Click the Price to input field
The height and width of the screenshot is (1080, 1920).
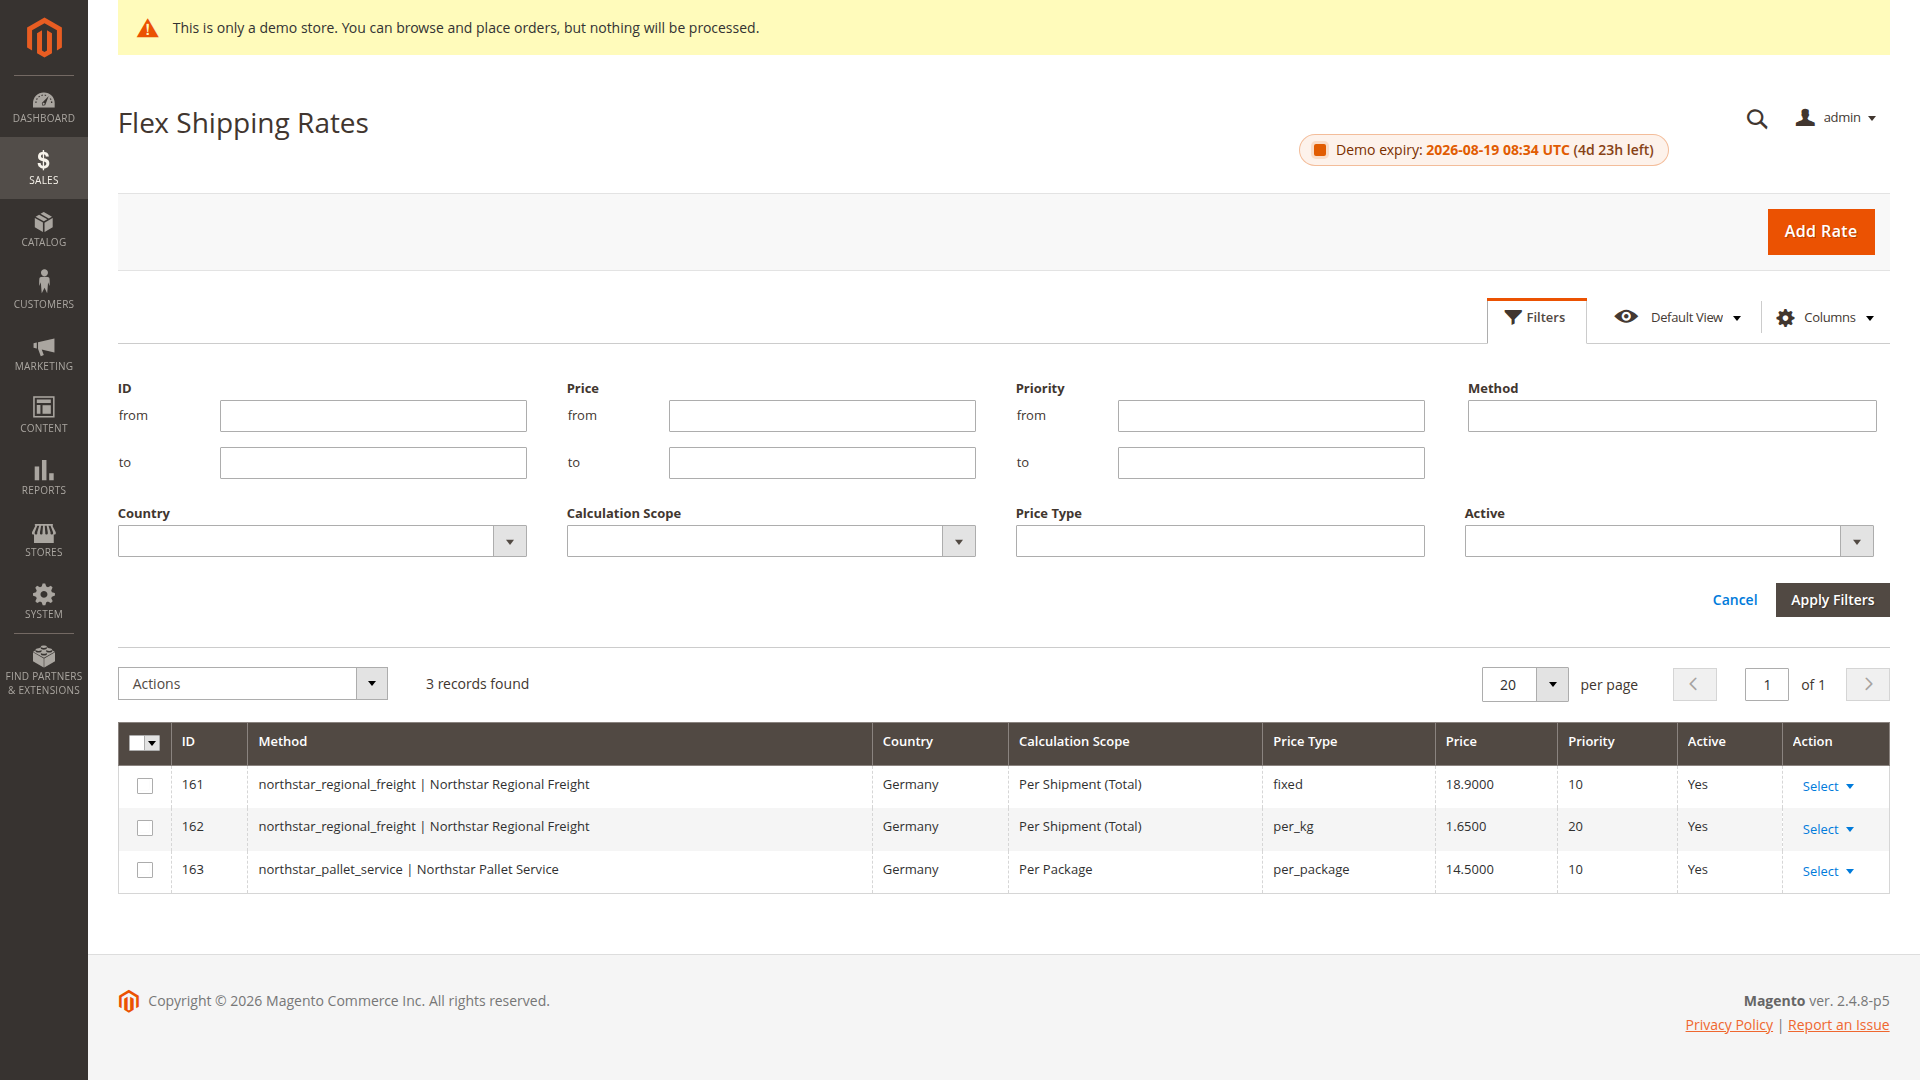click(822, 463)
